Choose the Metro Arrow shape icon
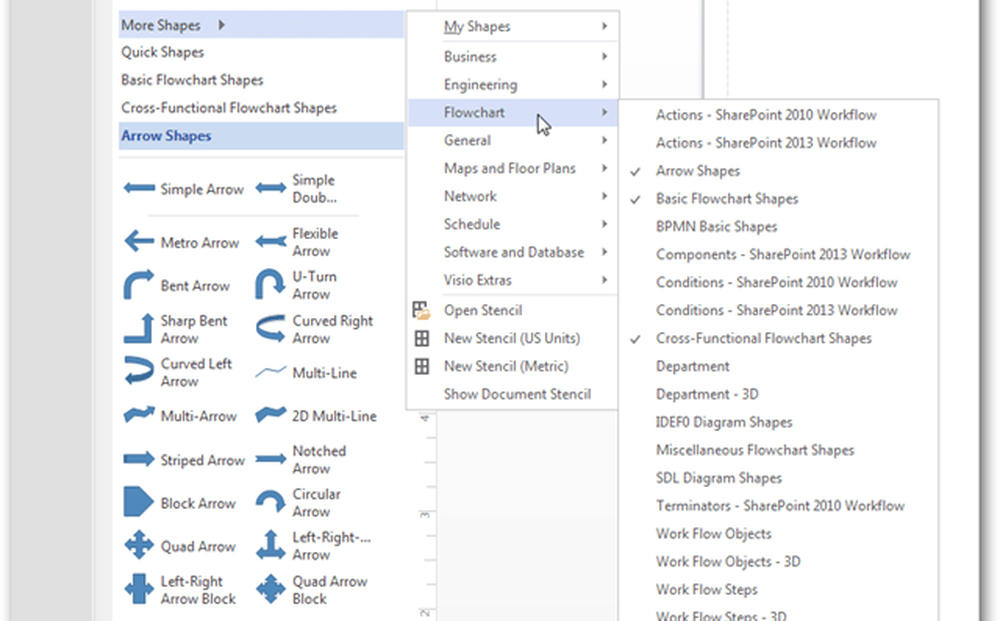Image resolution: width=1000 pixels, height=621 pixels. tap(139, 242)
